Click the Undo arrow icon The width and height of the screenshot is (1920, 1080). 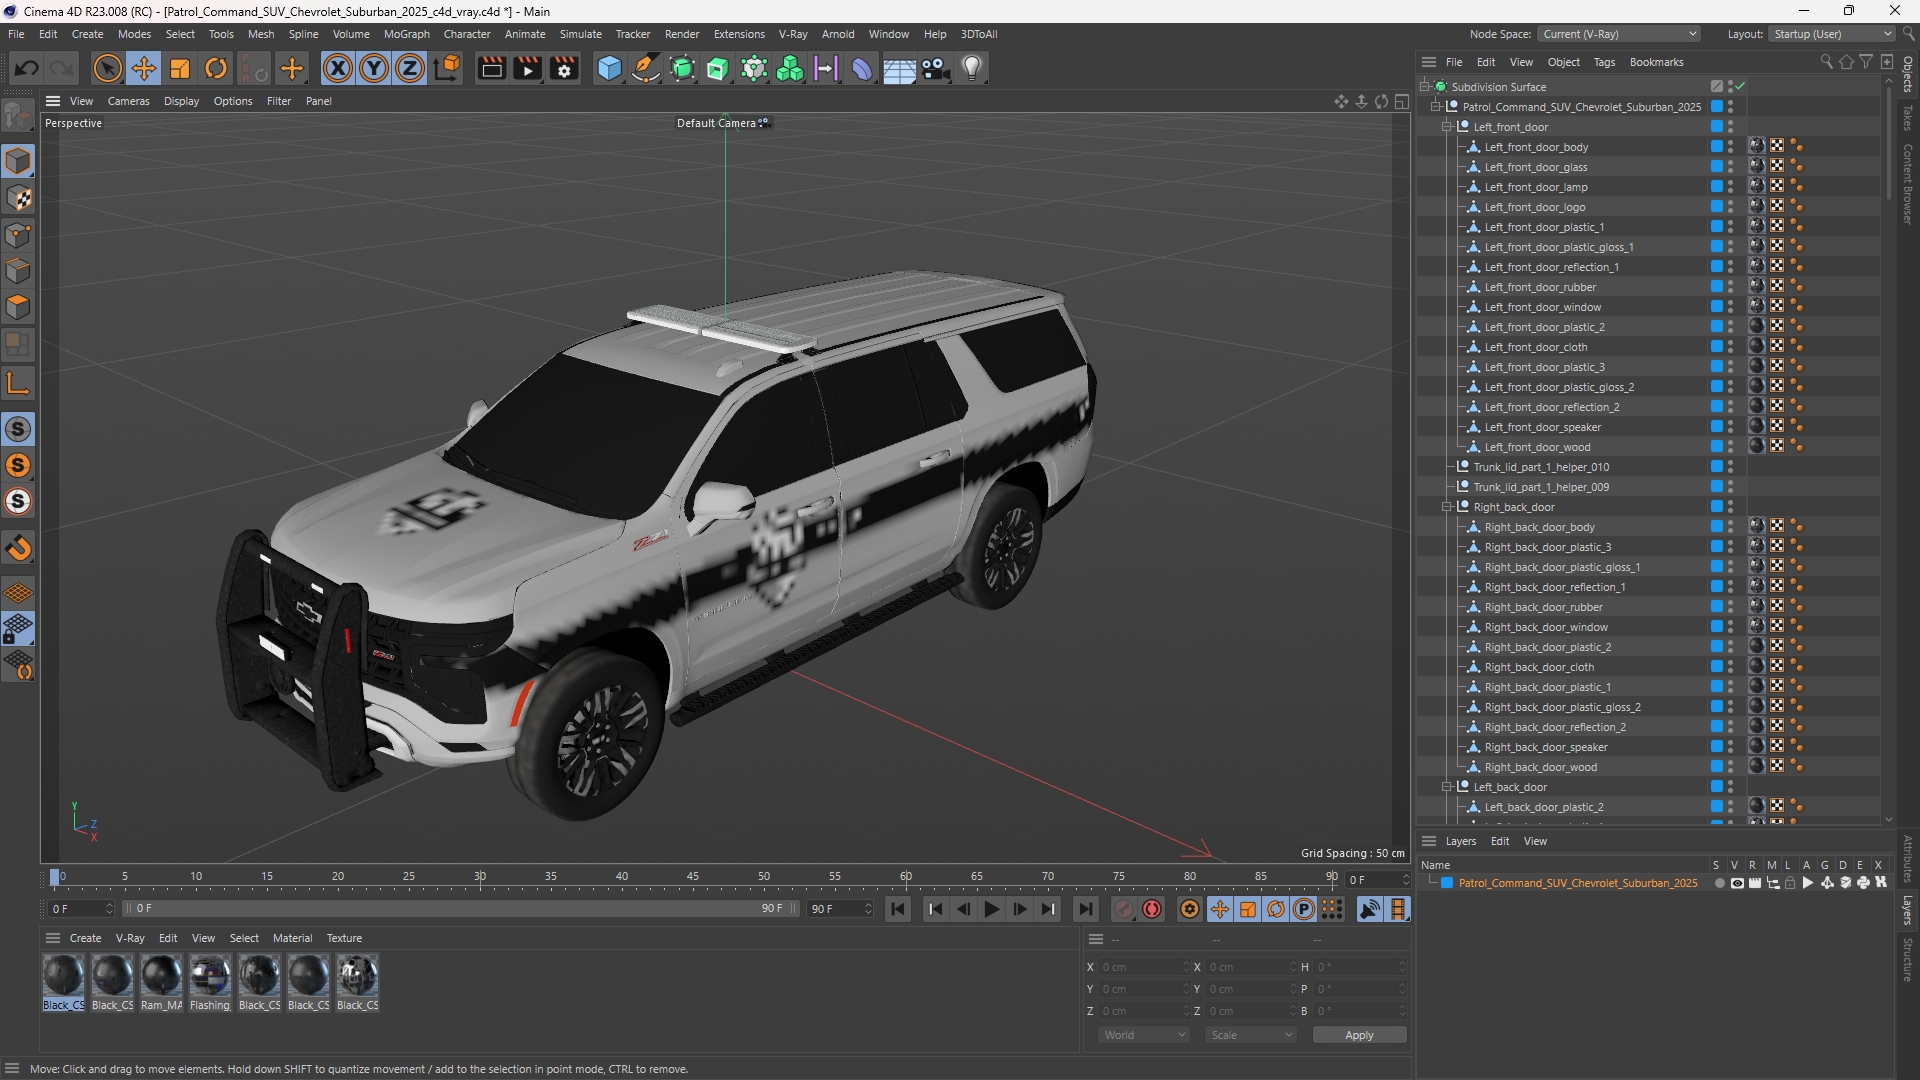click(27, 68)
